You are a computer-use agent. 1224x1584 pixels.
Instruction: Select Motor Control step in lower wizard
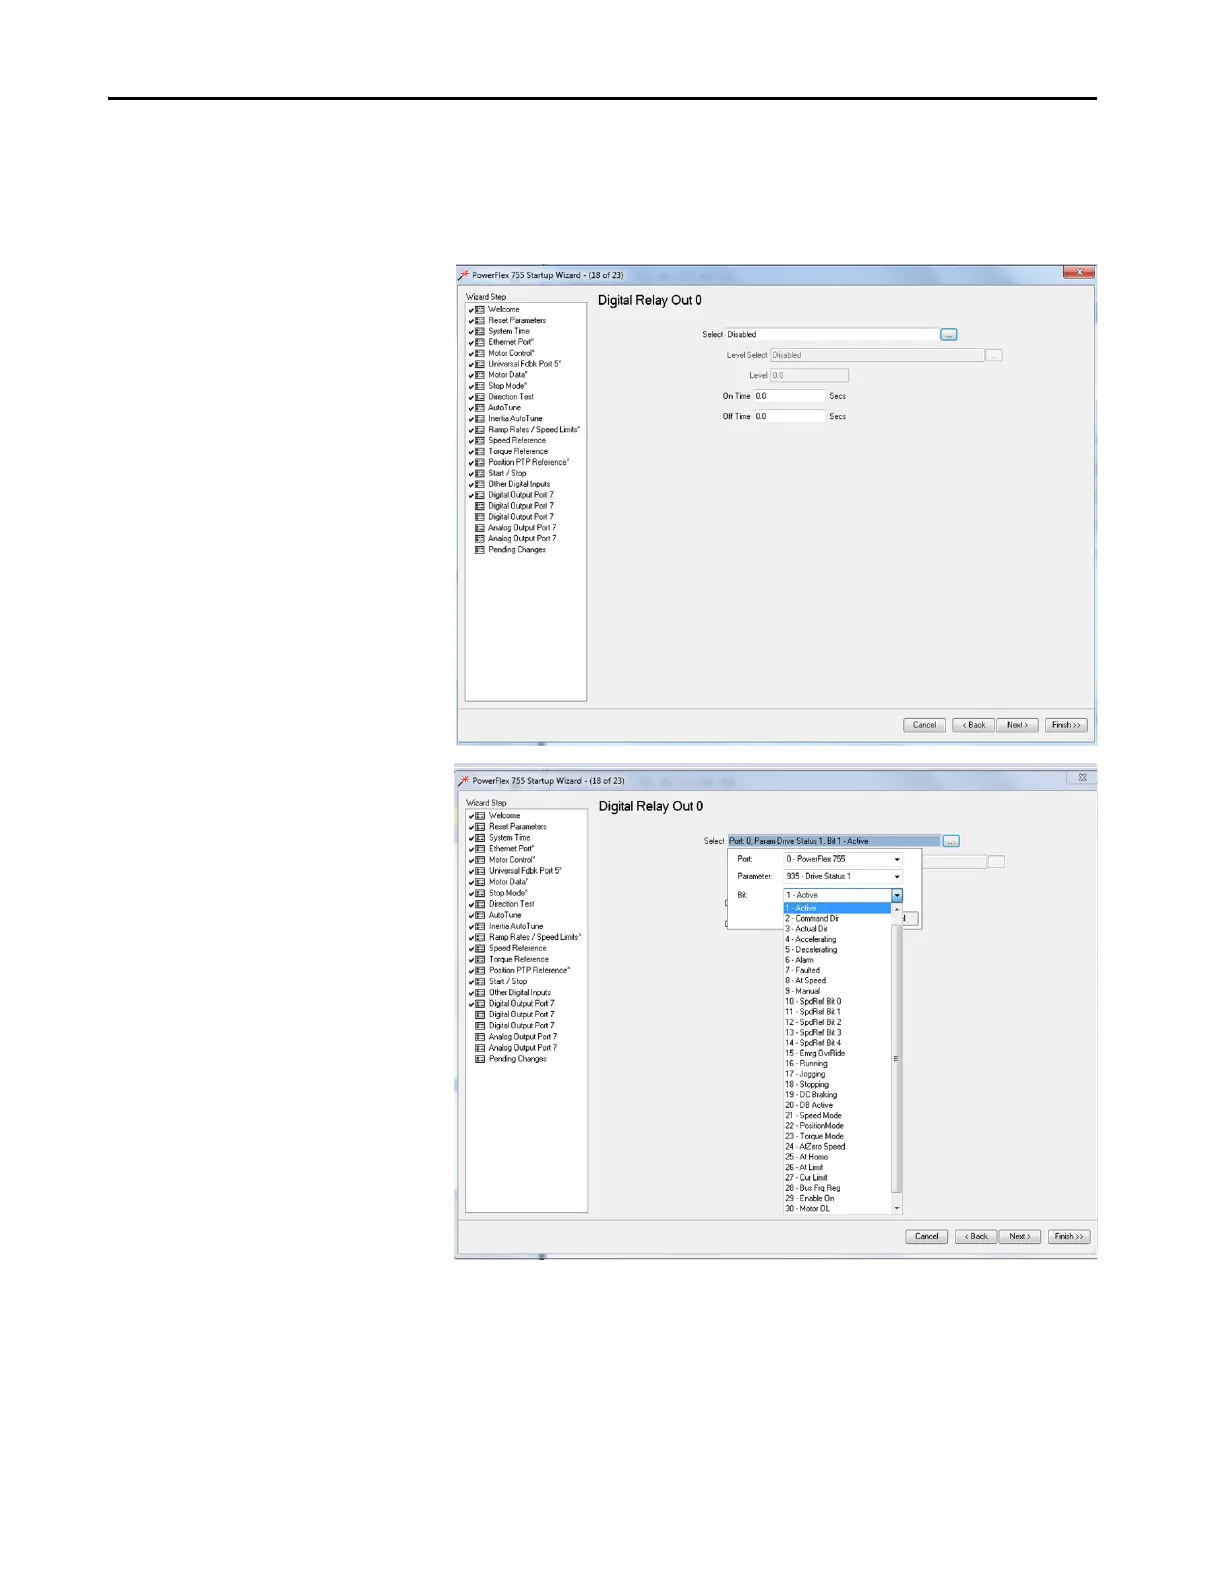[512, 860]
